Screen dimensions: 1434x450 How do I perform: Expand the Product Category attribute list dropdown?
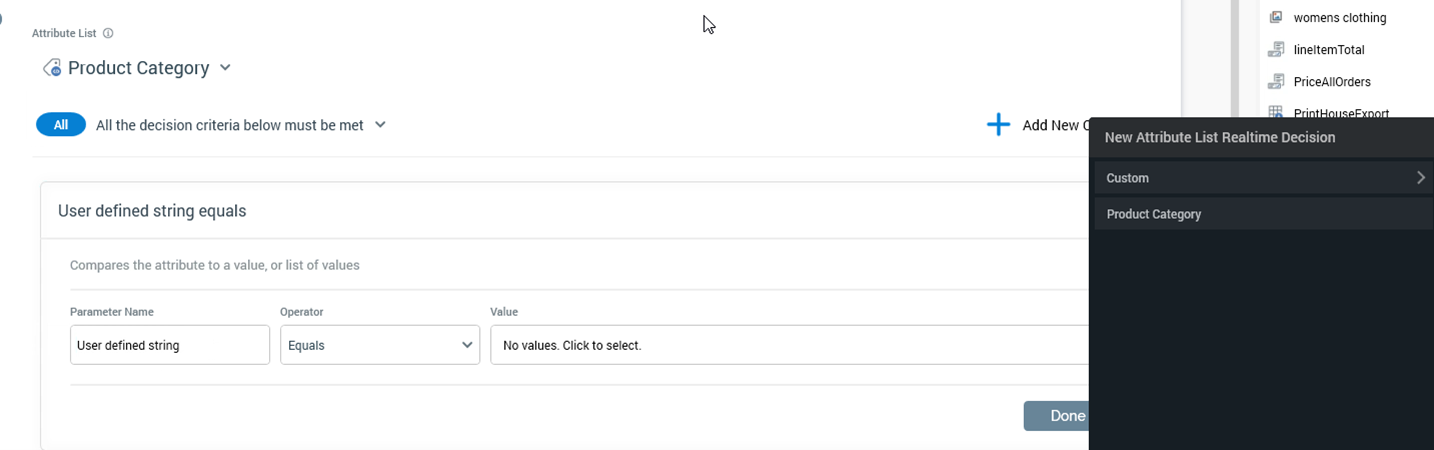tap(225, 68)
